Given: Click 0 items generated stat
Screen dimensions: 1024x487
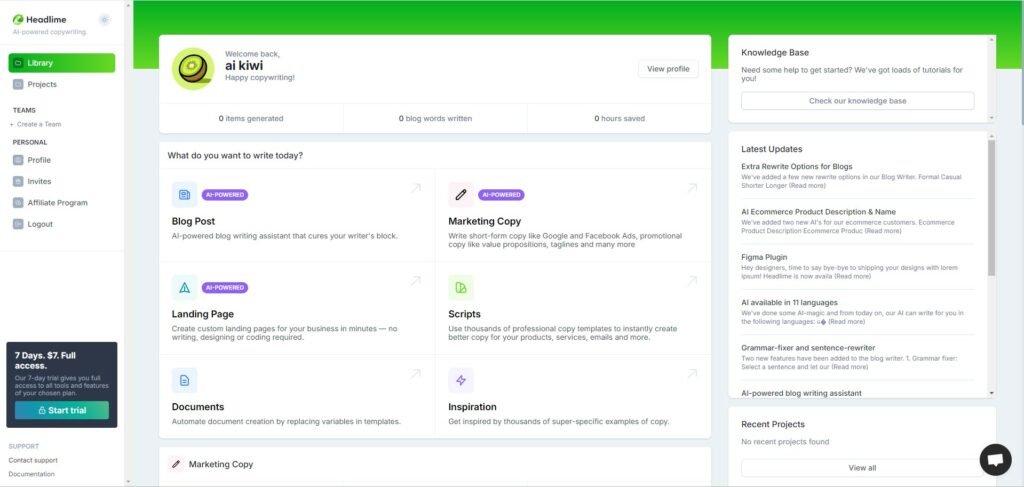Looking at the screenshot, I should click(x=251, y=119).
